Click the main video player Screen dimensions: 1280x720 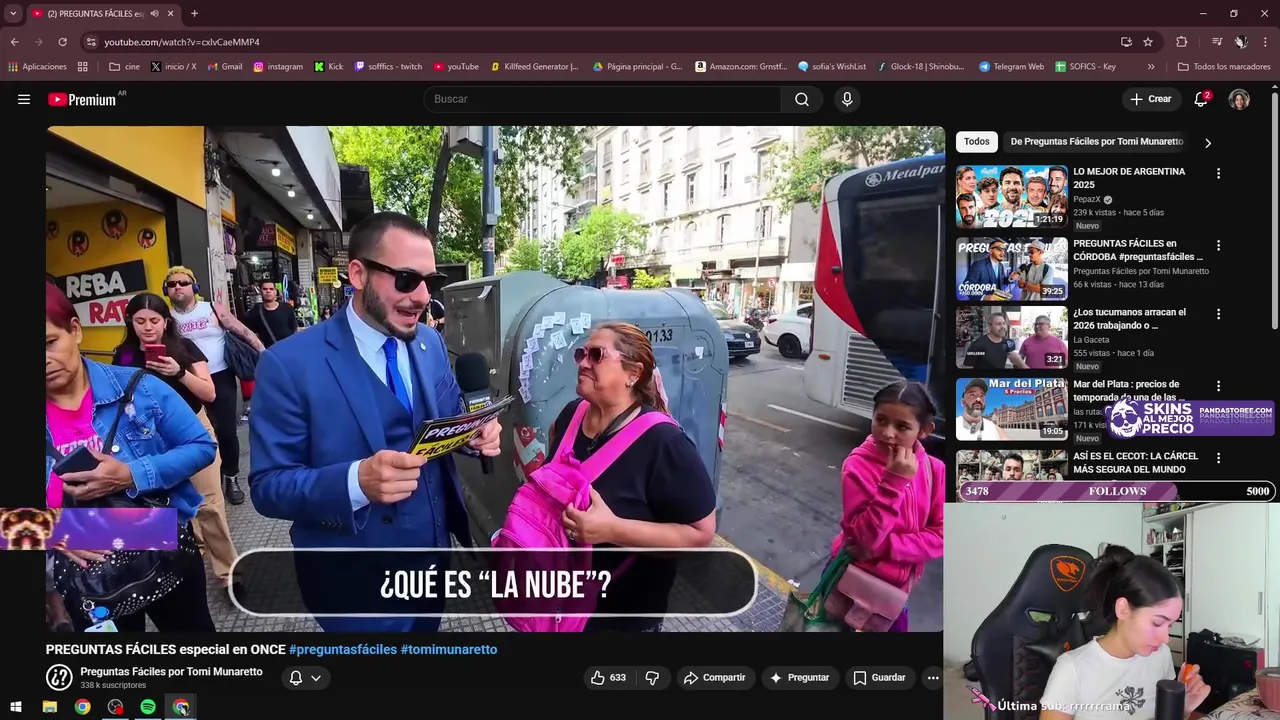[495, 379]
